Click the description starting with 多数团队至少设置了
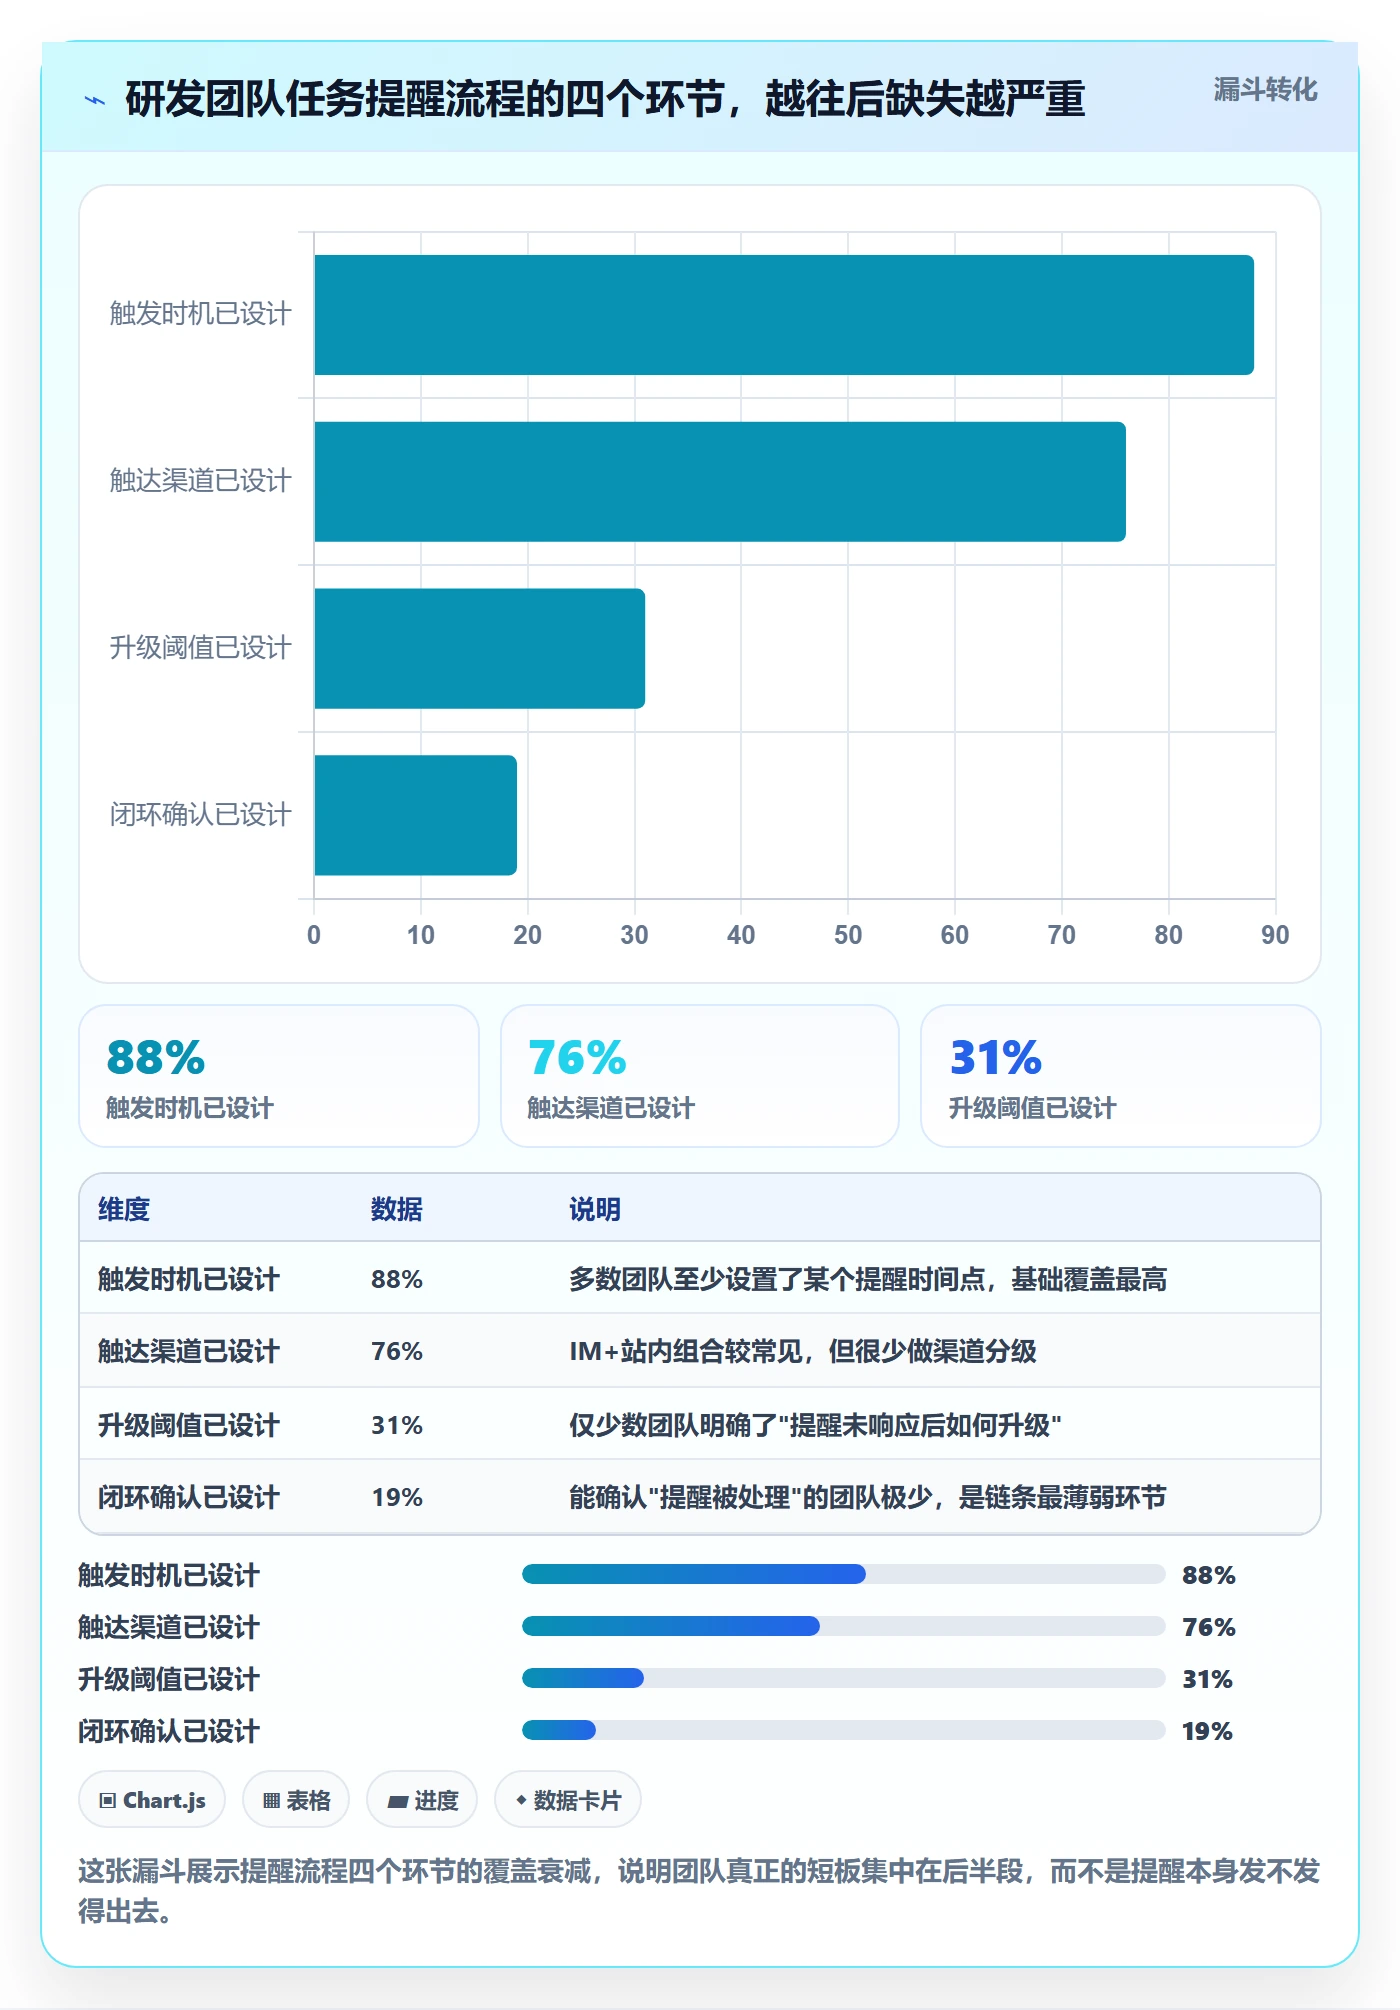 868,1279
